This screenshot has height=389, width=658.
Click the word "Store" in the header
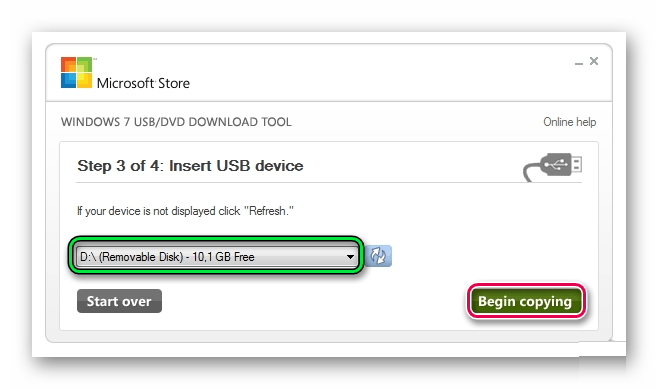point(174,83)
